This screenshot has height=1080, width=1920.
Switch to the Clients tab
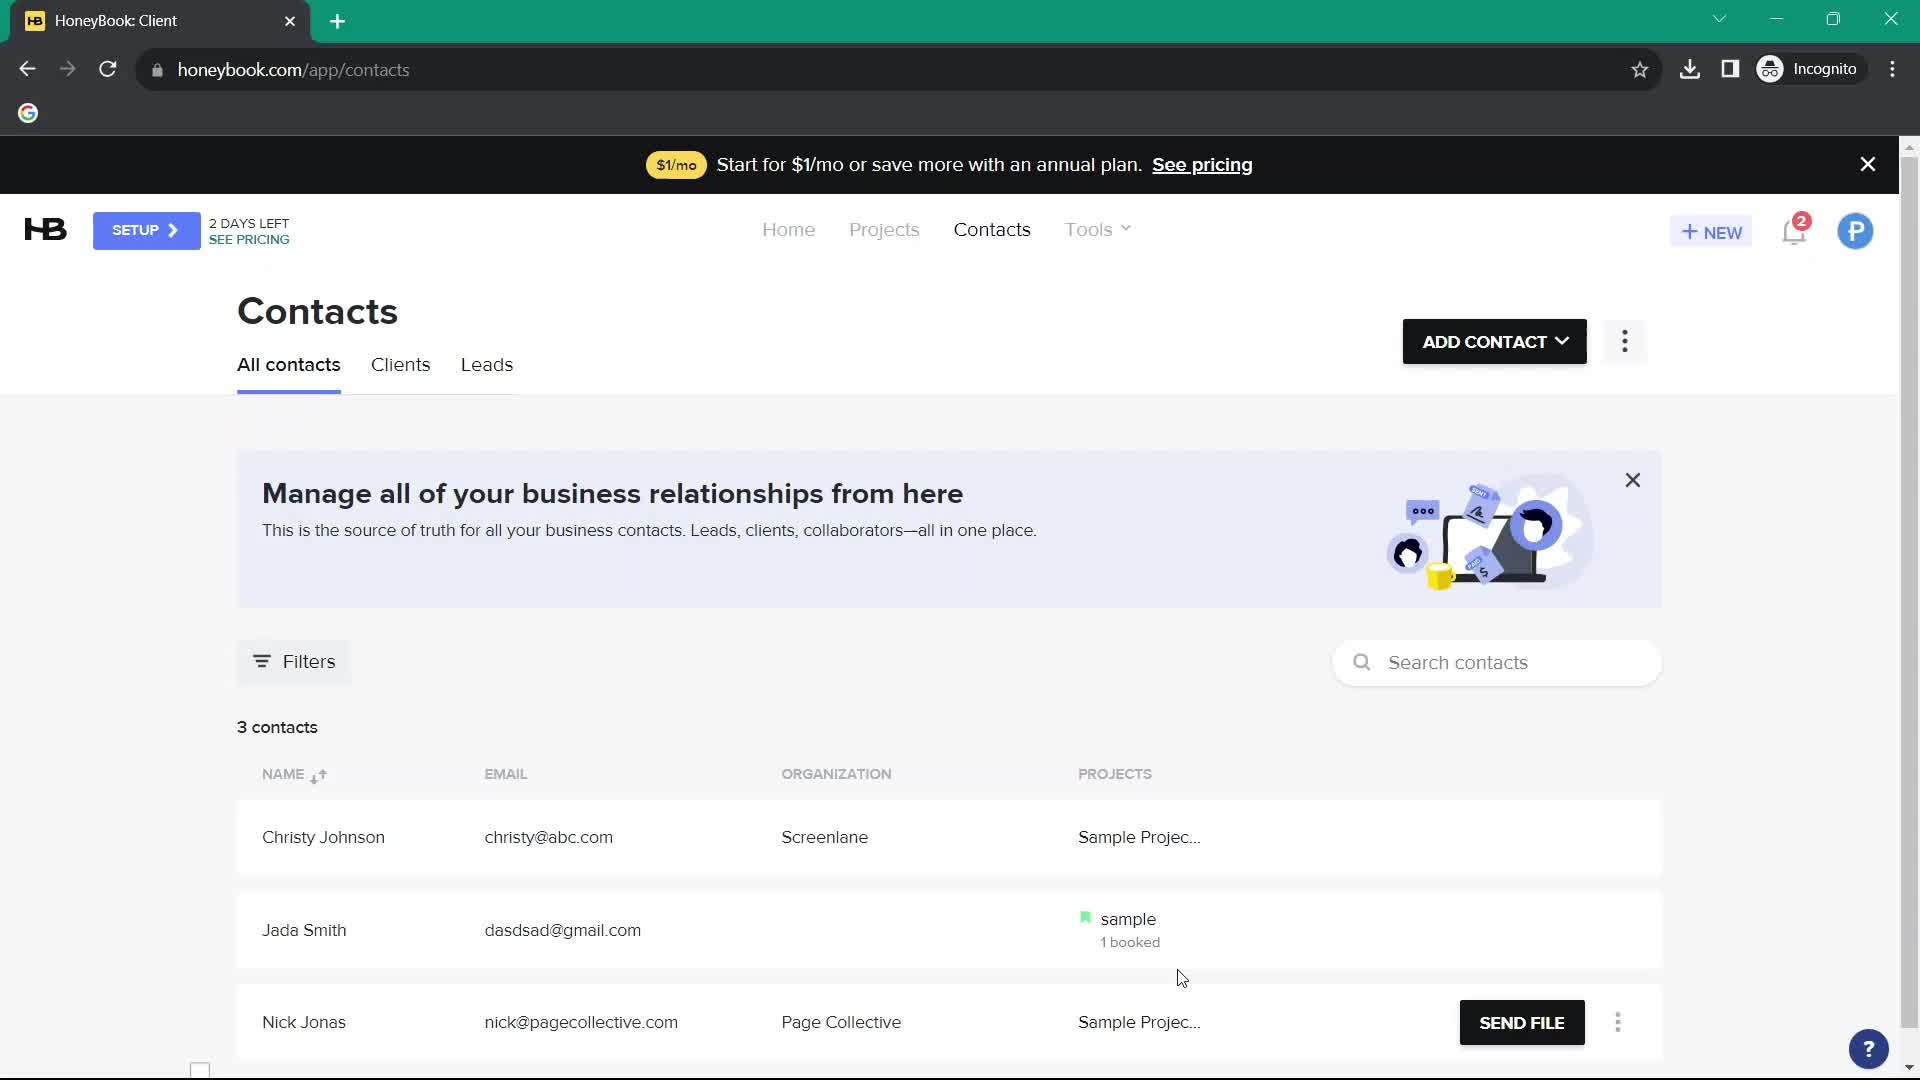pyautogui.click(x=400, y=365)
